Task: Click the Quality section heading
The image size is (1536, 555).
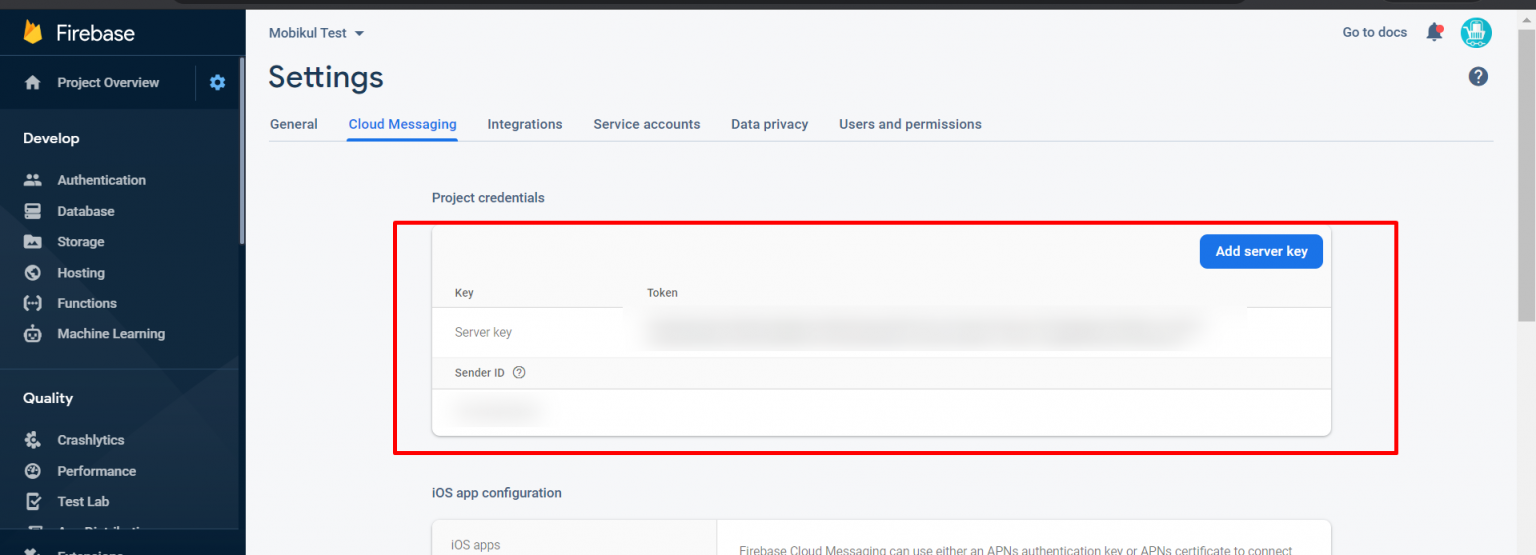Action: pos(48,398)
